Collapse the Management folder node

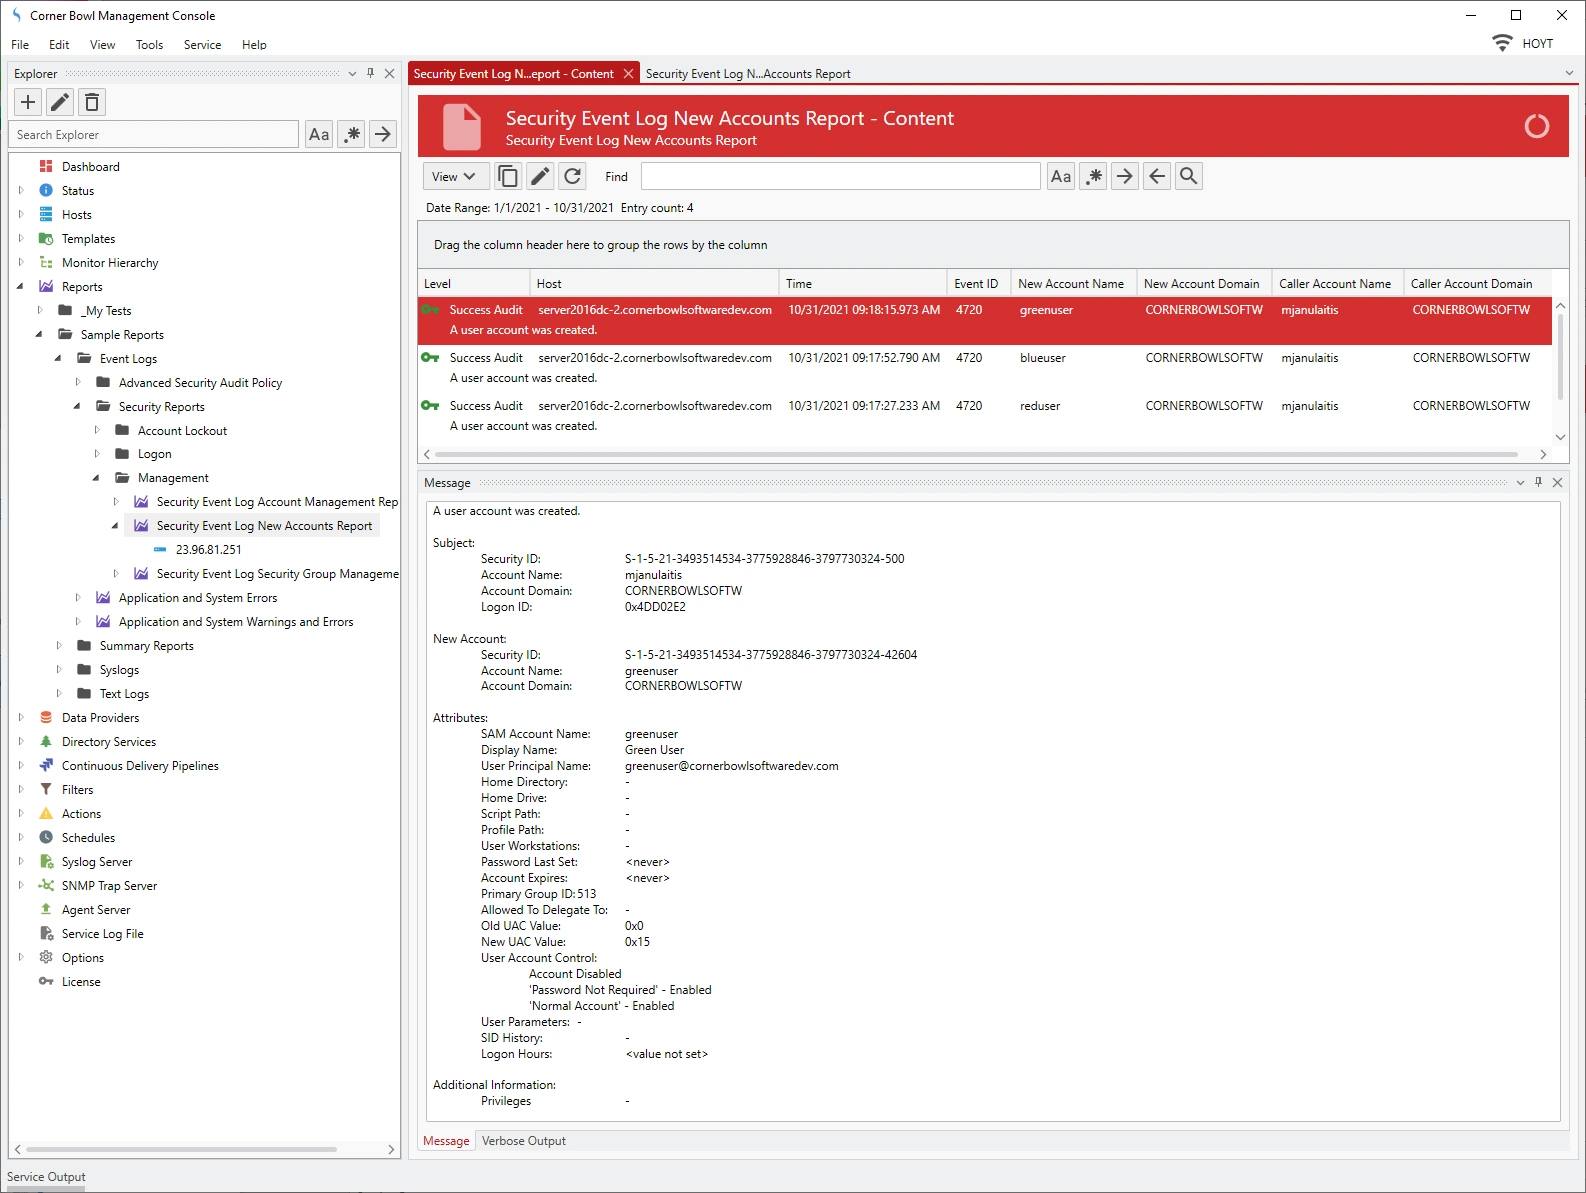(x=96, y=478)
